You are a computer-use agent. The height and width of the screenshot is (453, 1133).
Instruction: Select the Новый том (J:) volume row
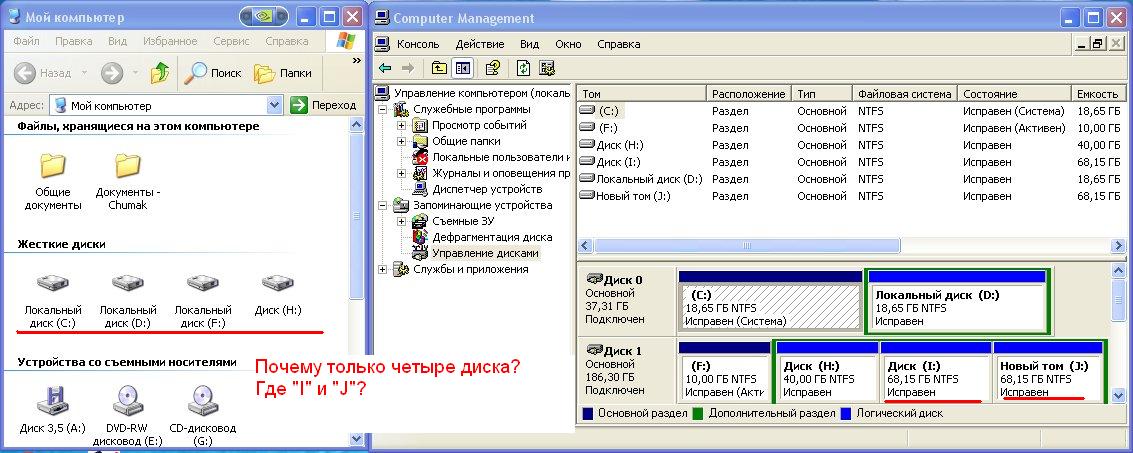click(850, 196)
